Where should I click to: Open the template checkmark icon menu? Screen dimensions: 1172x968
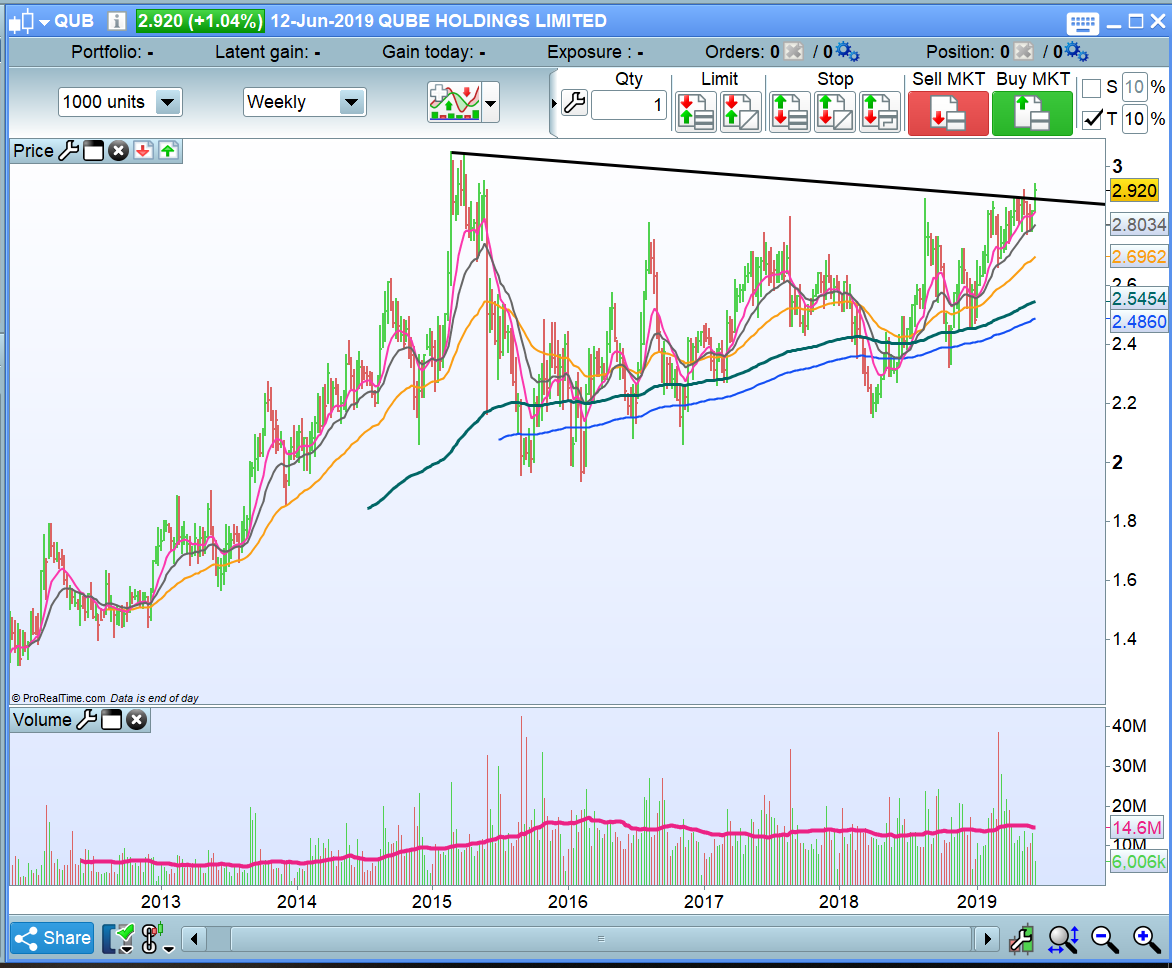119,939
